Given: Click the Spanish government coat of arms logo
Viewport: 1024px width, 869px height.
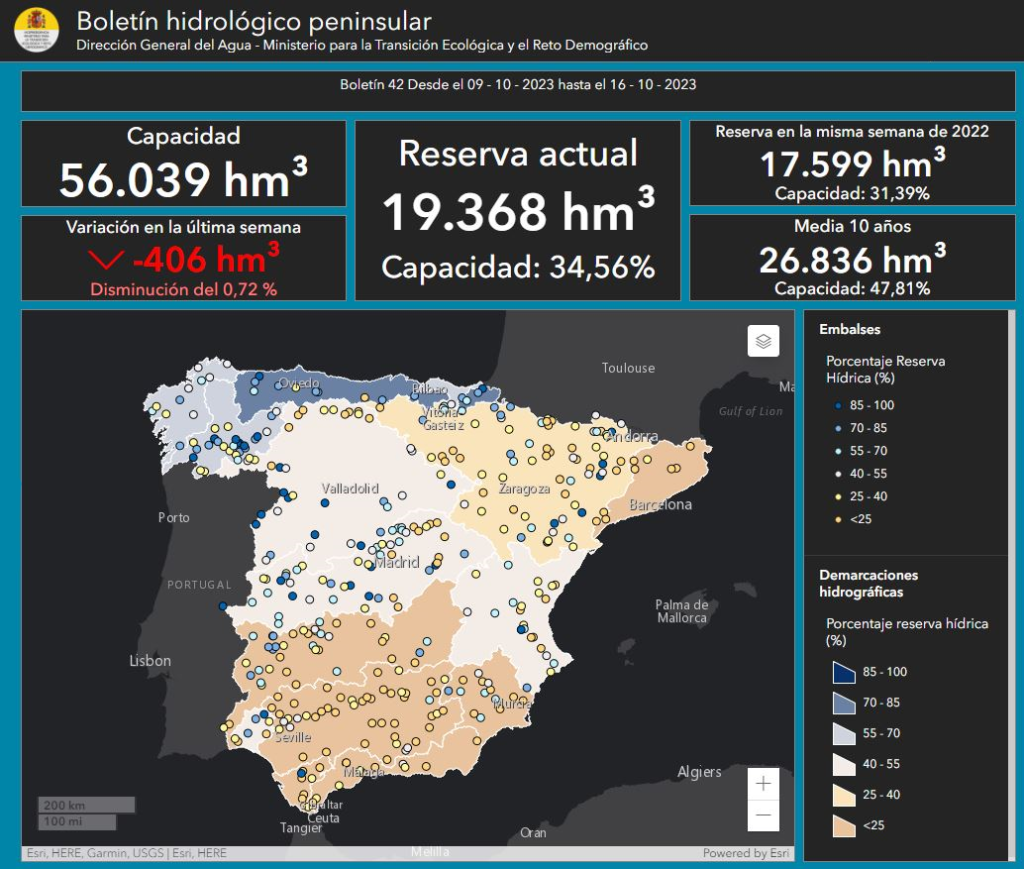Looking at the screenshot, I should pos(37,30).
